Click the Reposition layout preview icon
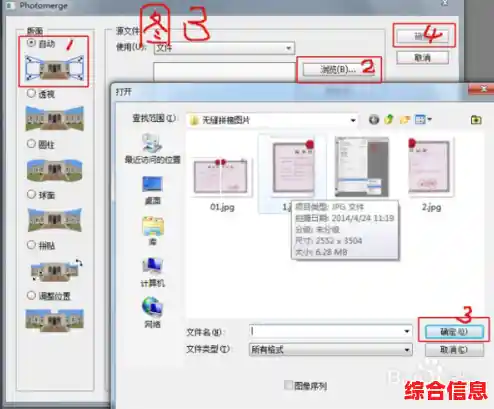The image size is (494, 409). (x=55, y=320)
